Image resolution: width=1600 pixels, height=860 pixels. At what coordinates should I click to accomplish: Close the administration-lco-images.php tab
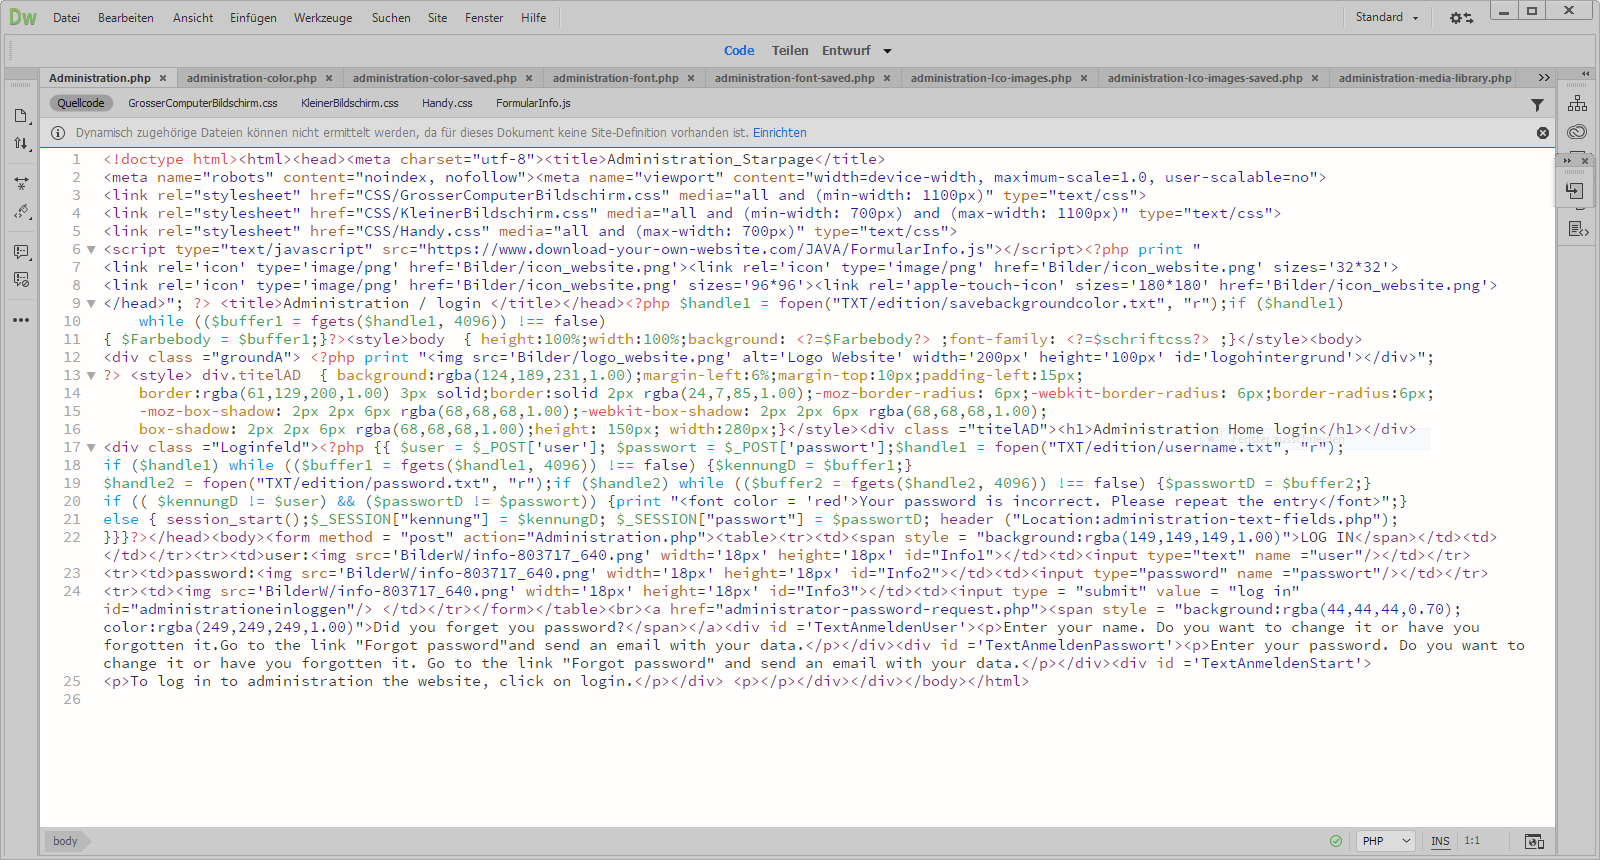(x=1084, y=78)
